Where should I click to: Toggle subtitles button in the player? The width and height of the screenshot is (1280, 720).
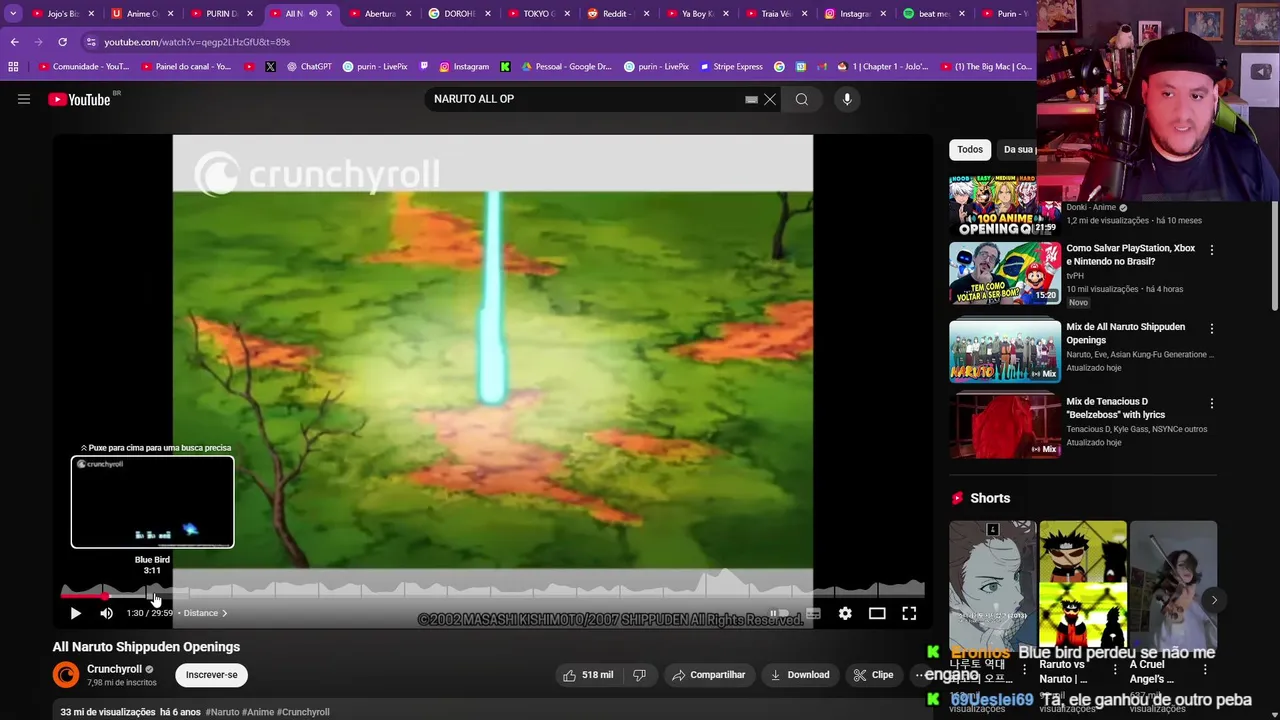click(x=813, y=613)
